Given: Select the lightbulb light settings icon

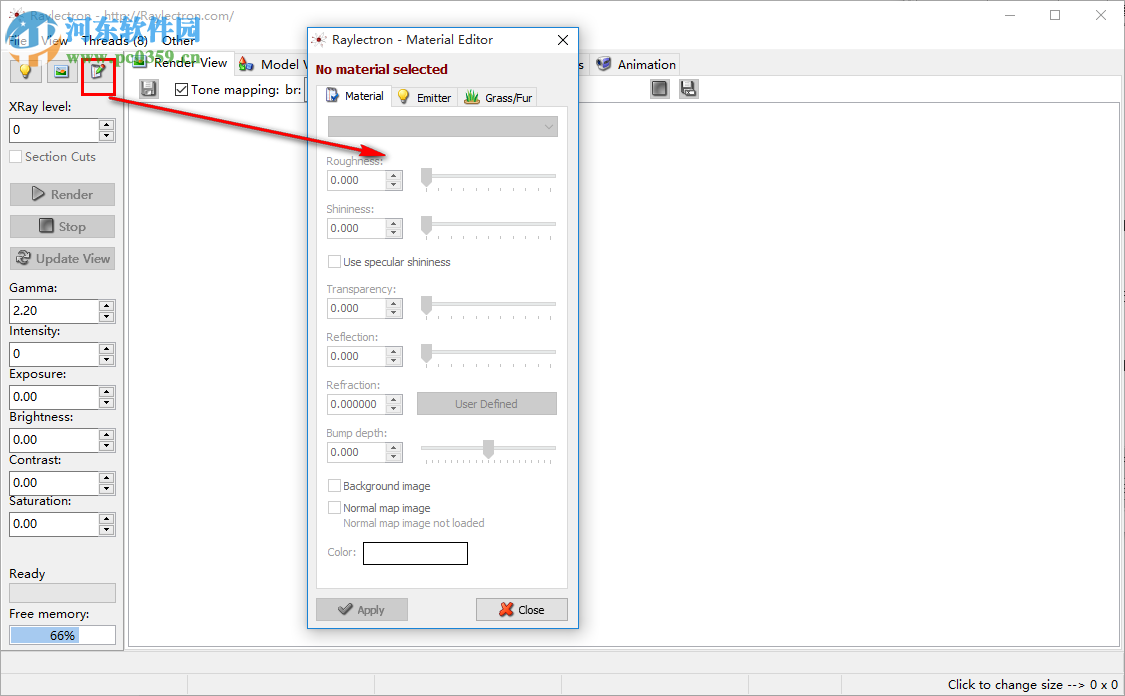Looking at the screenshot, I should click(x=25, y=72).
